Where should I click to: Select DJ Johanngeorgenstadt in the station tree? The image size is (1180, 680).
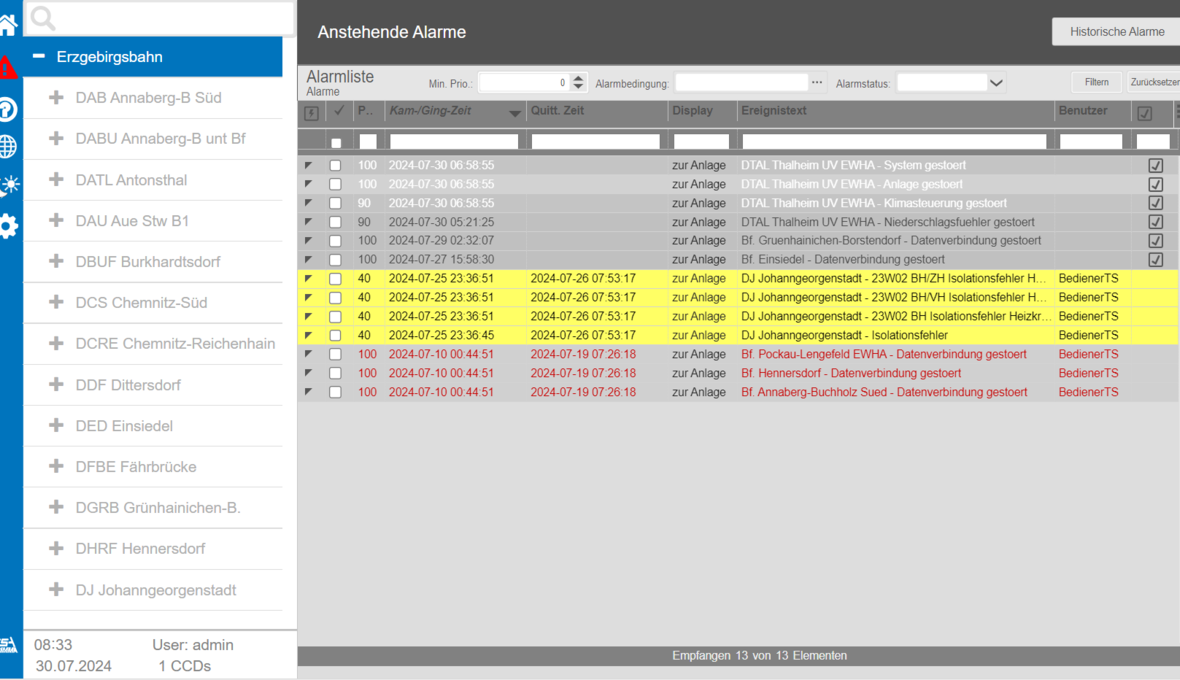pyautogui.click(x=155, y=590)
